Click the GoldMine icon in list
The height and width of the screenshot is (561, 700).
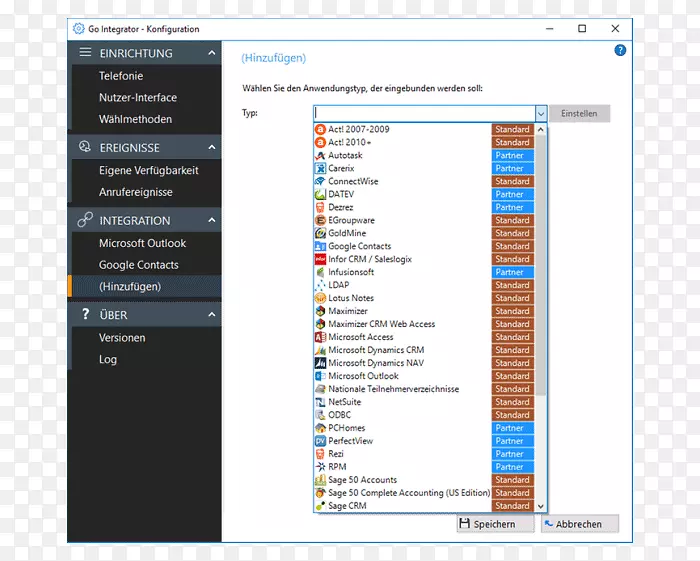320,233
